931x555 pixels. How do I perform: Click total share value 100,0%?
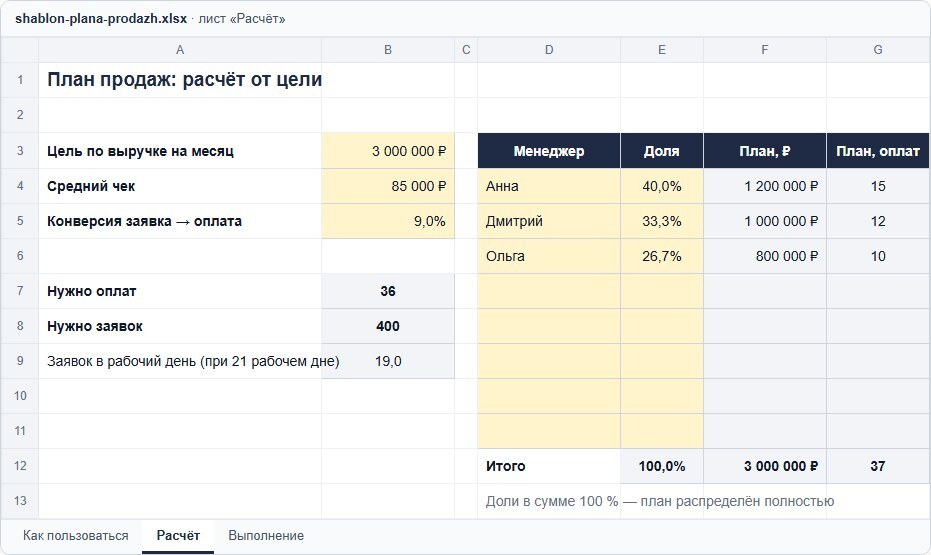pyautogui.click(x=662, y=466)
